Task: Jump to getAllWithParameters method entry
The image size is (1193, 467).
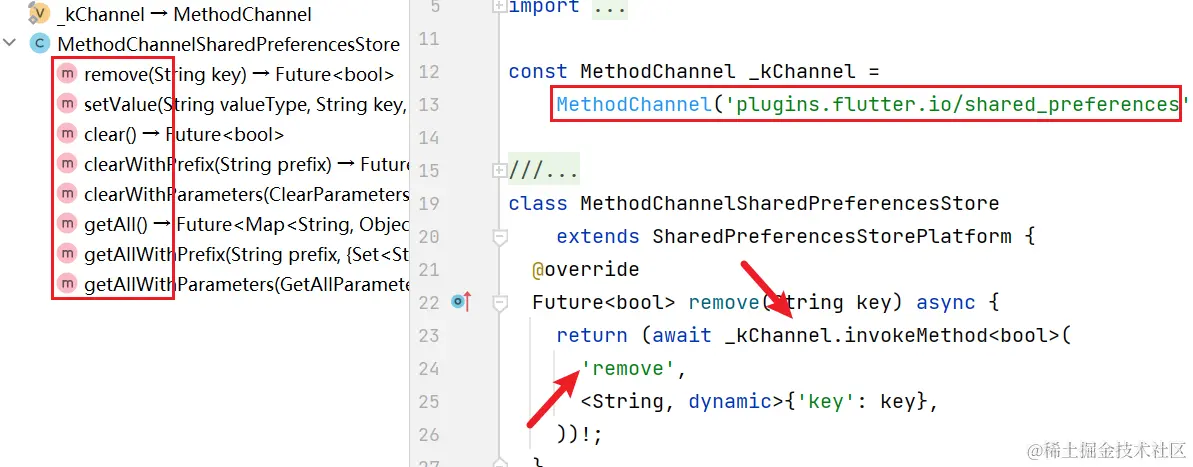Action: (247, 284)
